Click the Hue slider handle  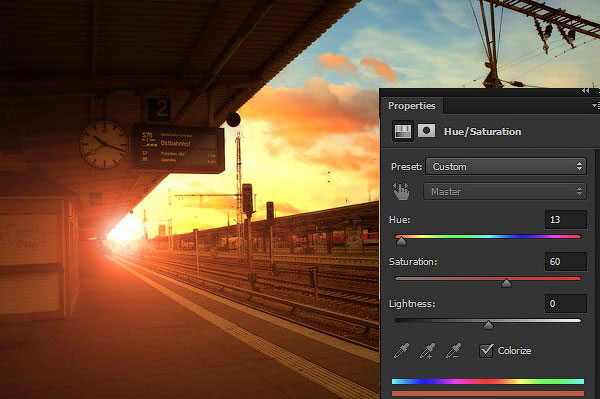click(x=401, y=241)
